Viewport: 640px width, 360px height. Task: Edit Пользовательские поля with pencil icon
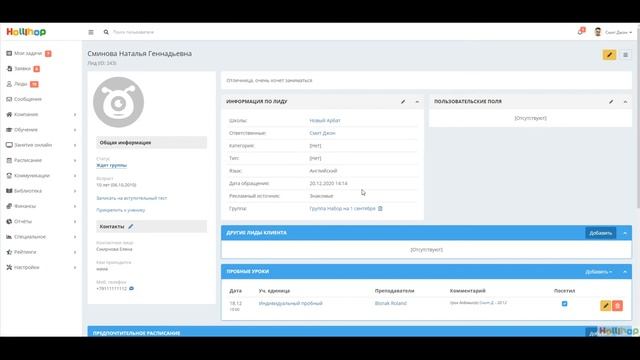pos(611,102)
